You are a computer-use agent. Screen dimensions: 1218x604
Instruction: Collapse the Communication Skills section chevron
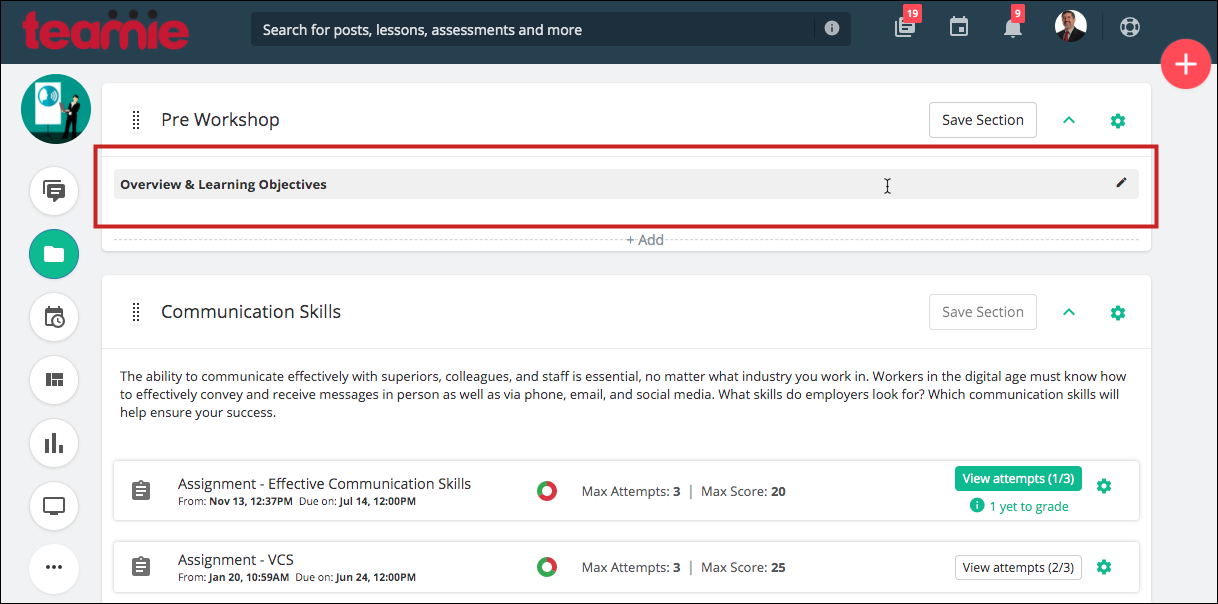pyautogui.click(x=1069, y=312)
